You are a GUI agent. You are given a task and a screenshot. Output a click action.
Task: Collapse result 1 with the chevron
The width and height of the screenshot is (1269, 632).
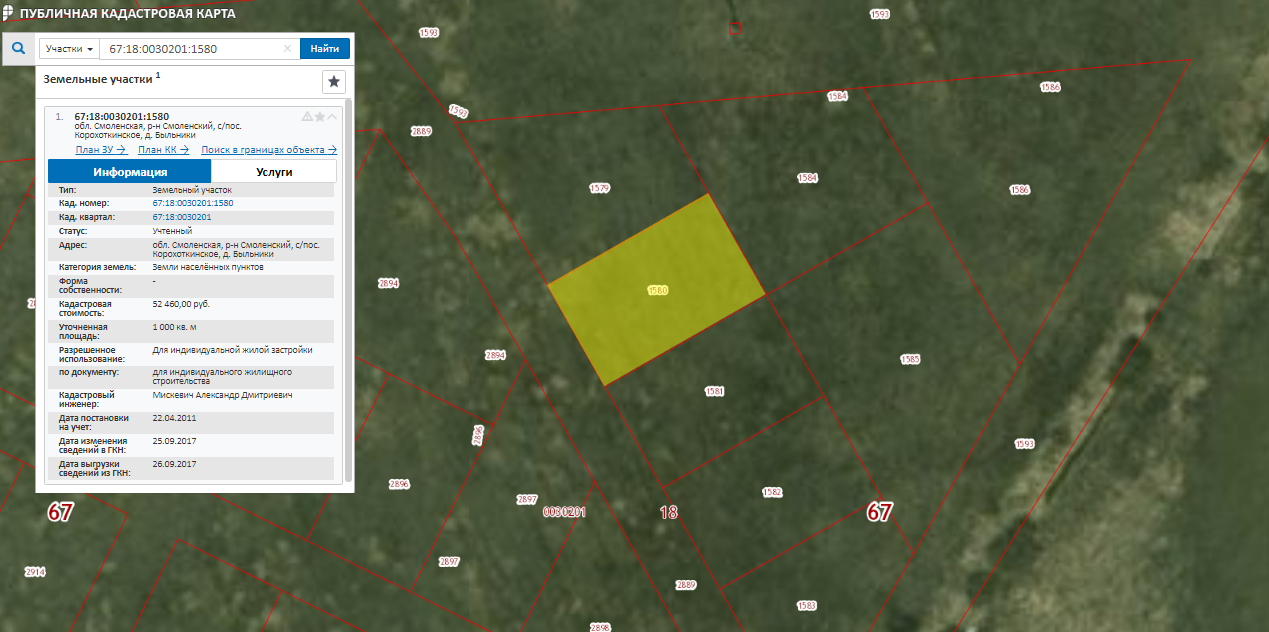[x=332, y=116]
